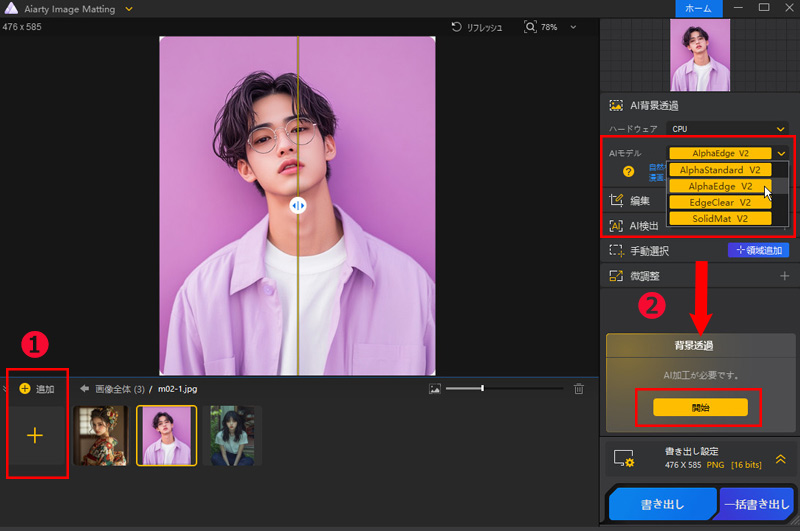Choose AlphaEdge V2 in the model list
The height and width of the screenshot is (531, 800).
click(720, 186)
